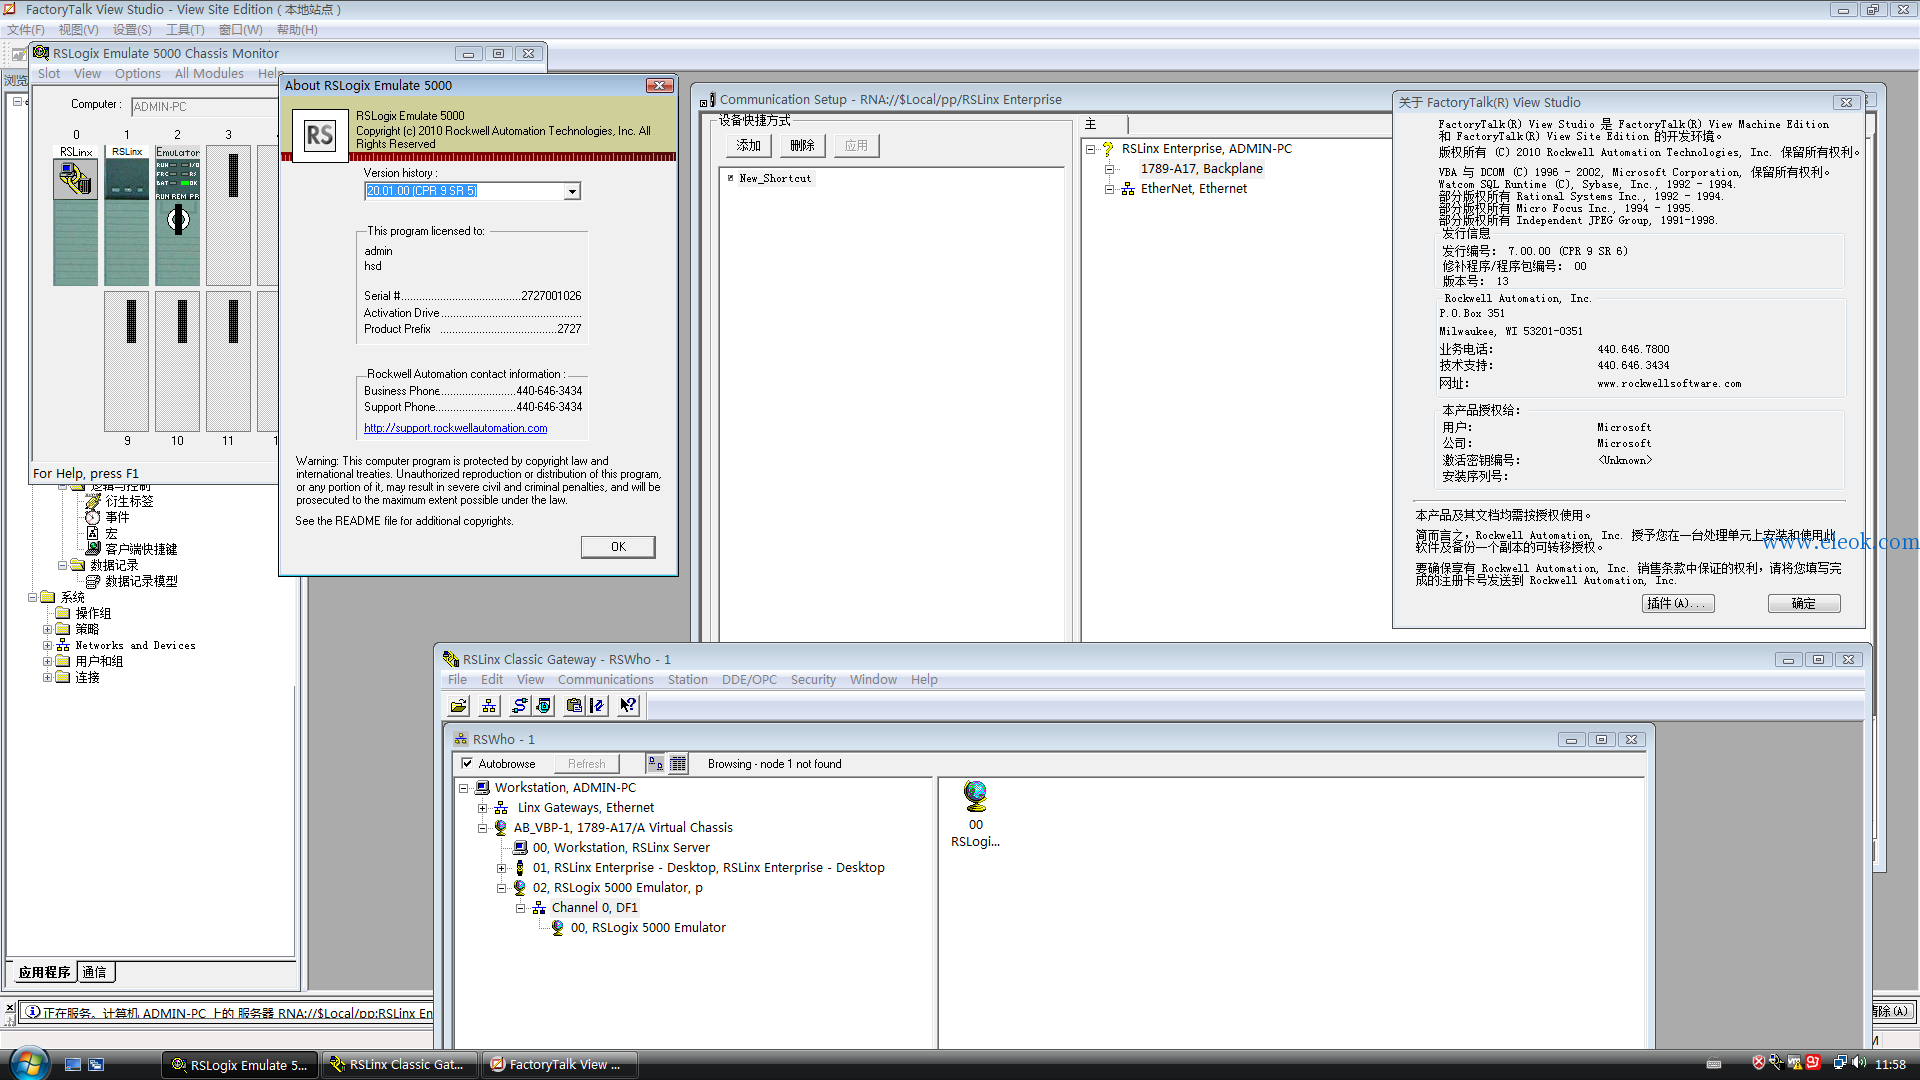Viewport: 1920px width, 1080px height.
Task: Click the empty chassis slot 3
Action: (229, 215)
